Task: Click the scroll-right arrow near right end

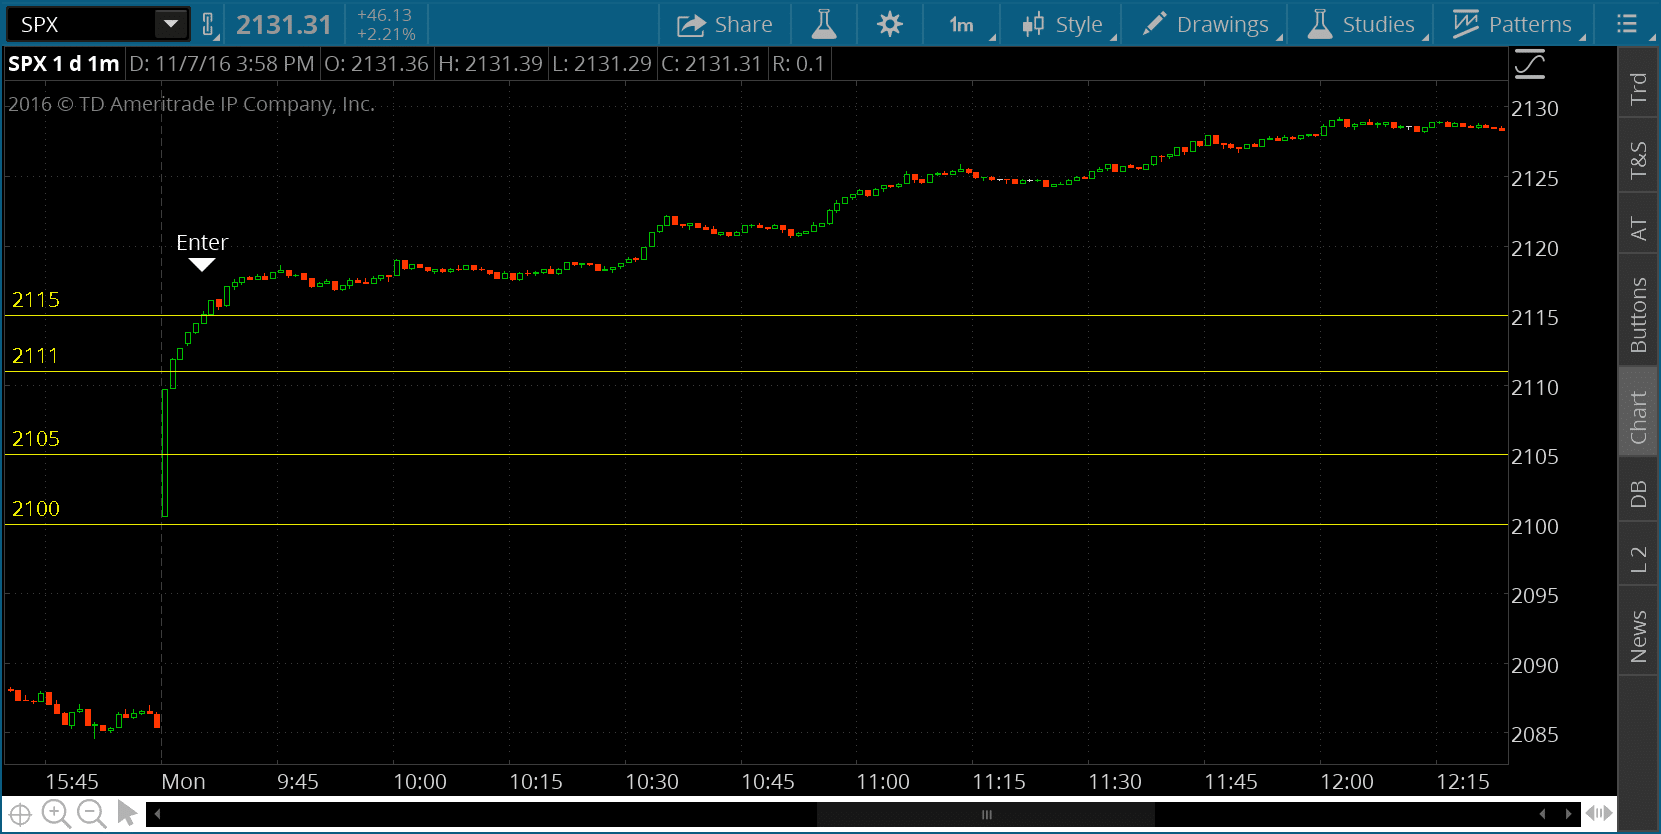Action: 1568,814
